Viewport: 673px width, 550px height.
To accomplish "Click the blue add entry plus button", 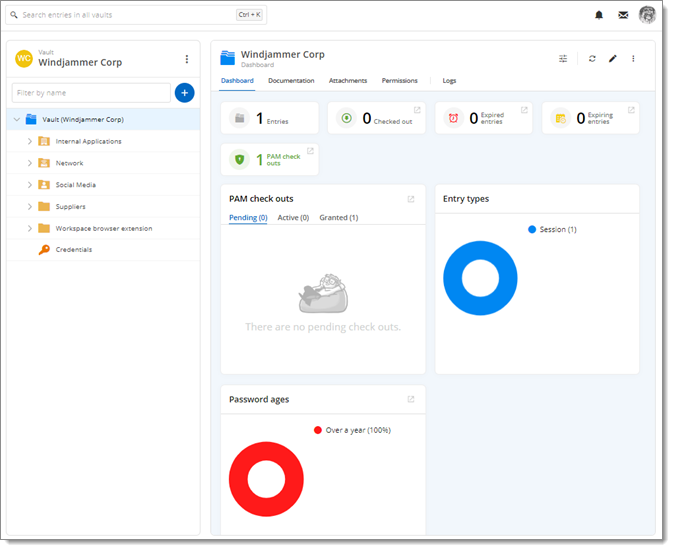I will point(184,93).
